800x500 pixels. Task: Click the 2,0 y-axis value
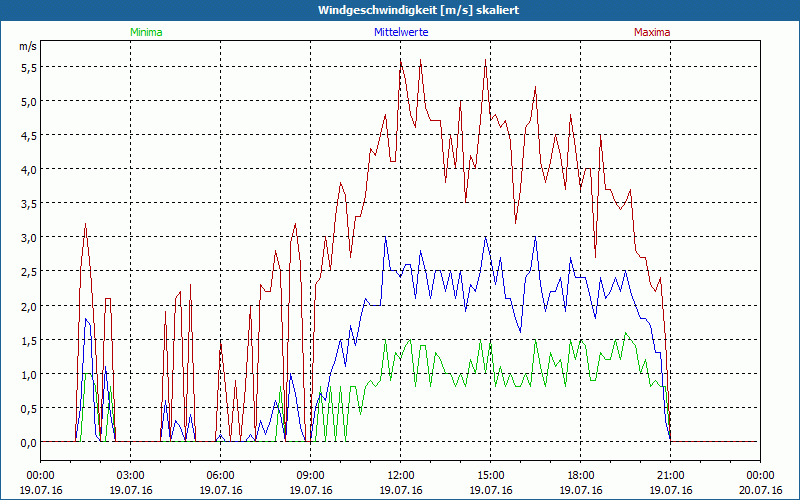[x=29, y=306]
